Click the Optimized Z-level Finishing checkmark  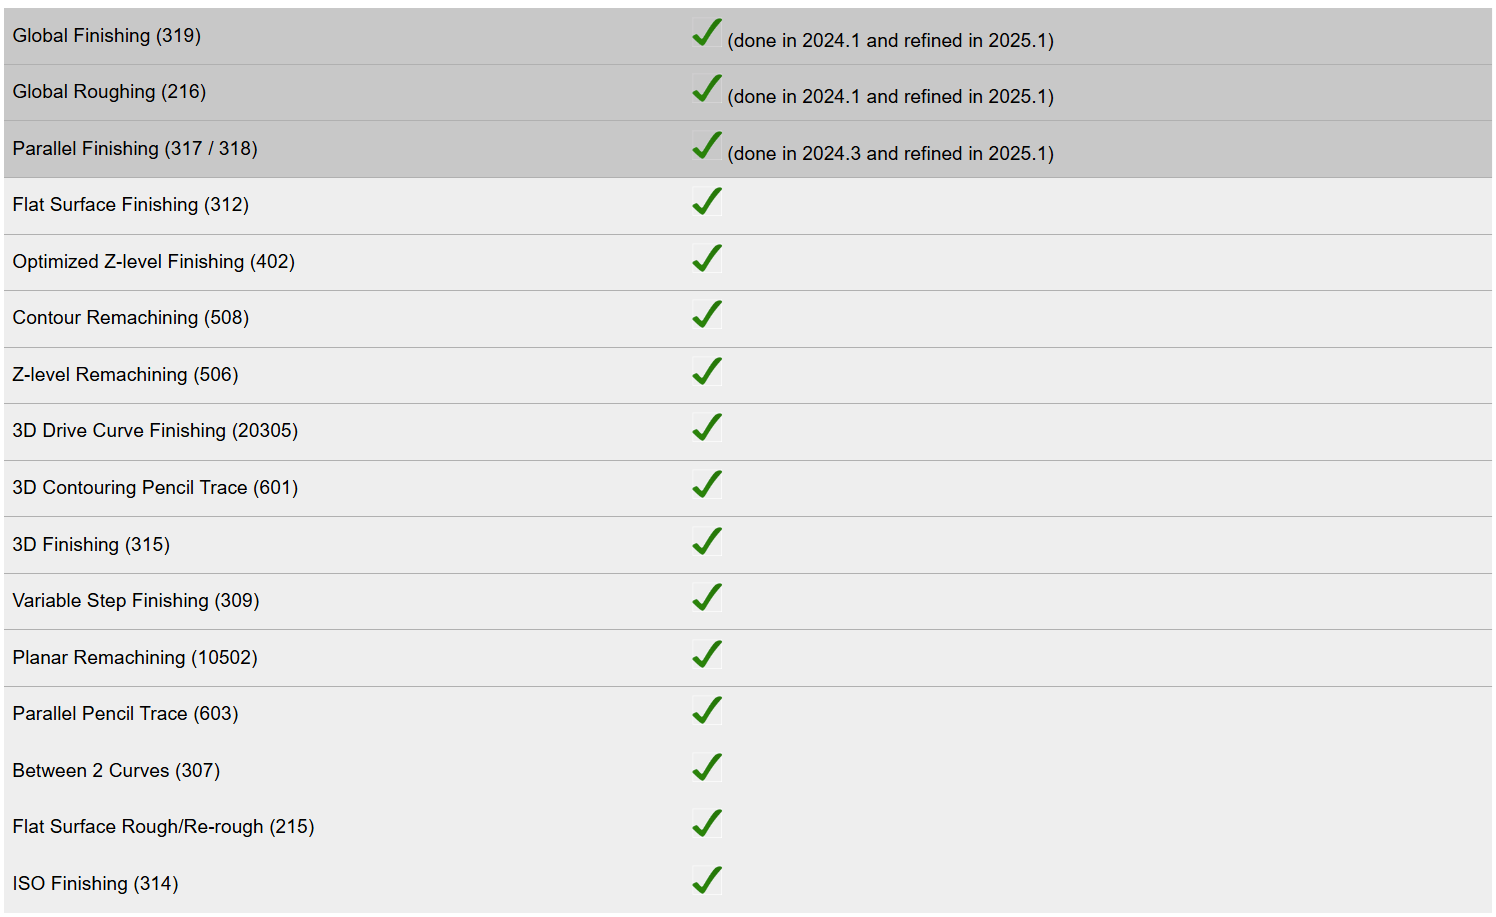click(707, 259)
